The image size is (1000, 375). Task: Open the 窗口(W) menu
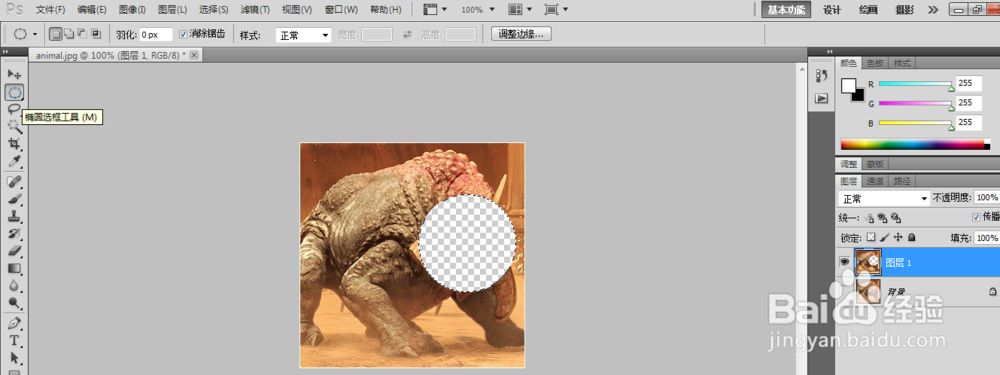pyautogui.click(x=341, y=10)
